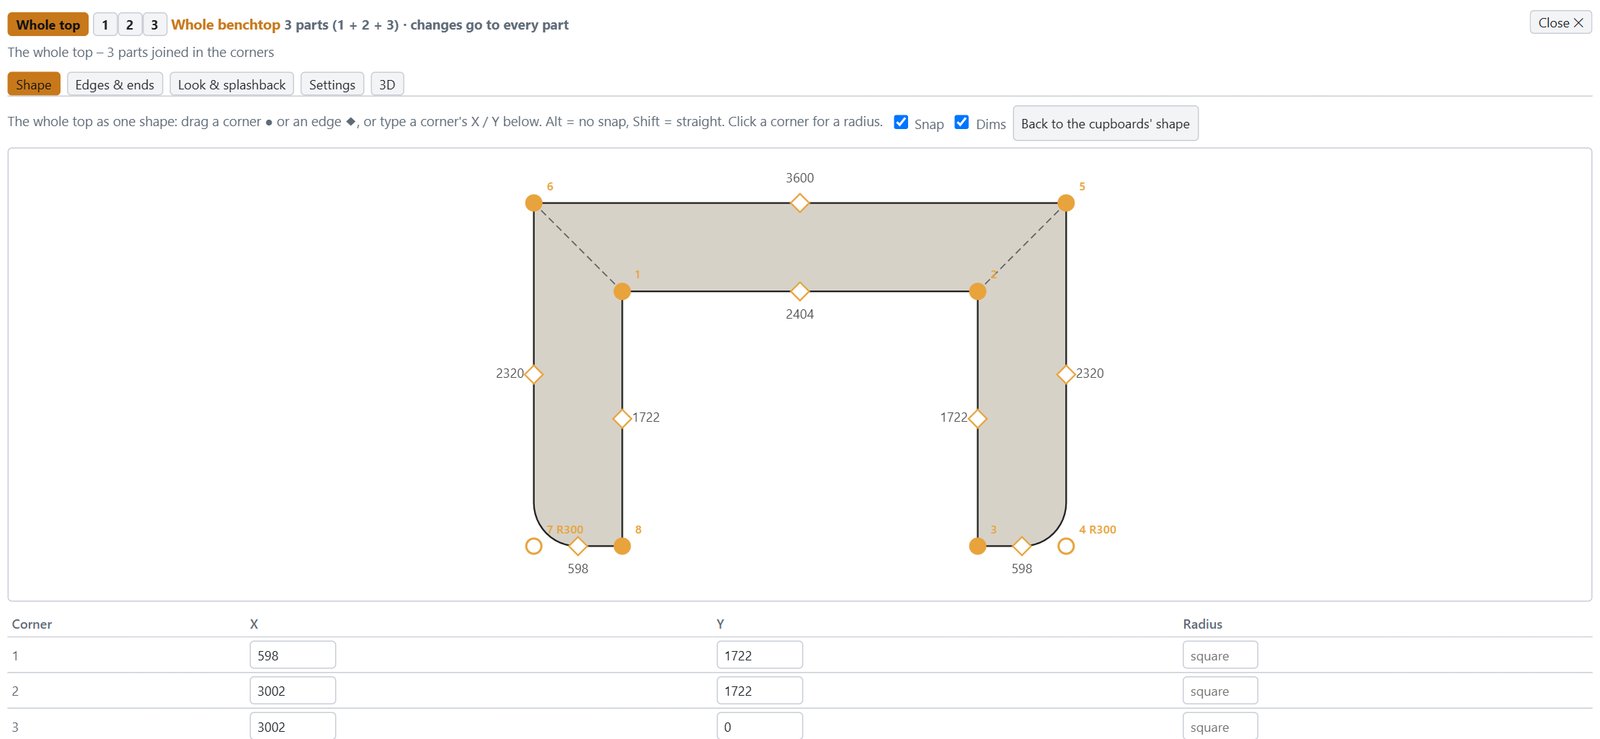The width and height of the screenshot is (1600, 739).
Task: Click the right 598 bottom edge diamond
Action: click(x=1022, y=546)
